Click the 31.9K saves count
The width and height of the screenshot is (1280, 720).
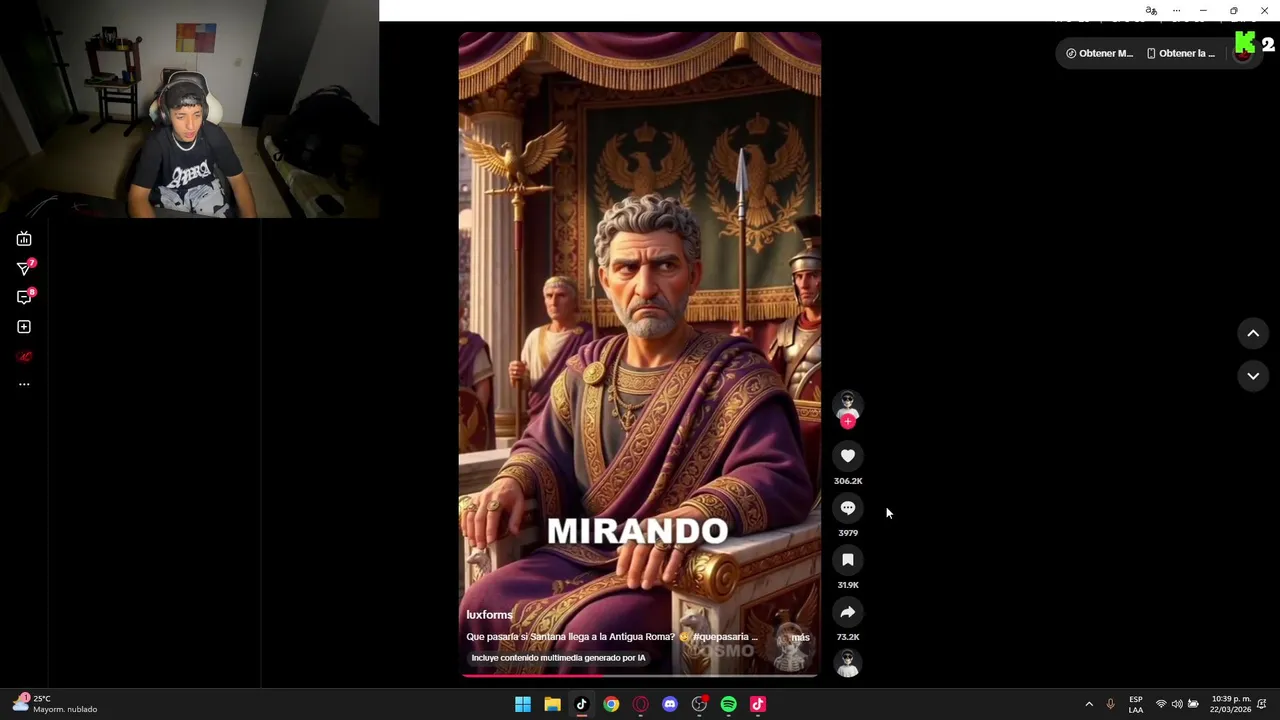point(848,585)
